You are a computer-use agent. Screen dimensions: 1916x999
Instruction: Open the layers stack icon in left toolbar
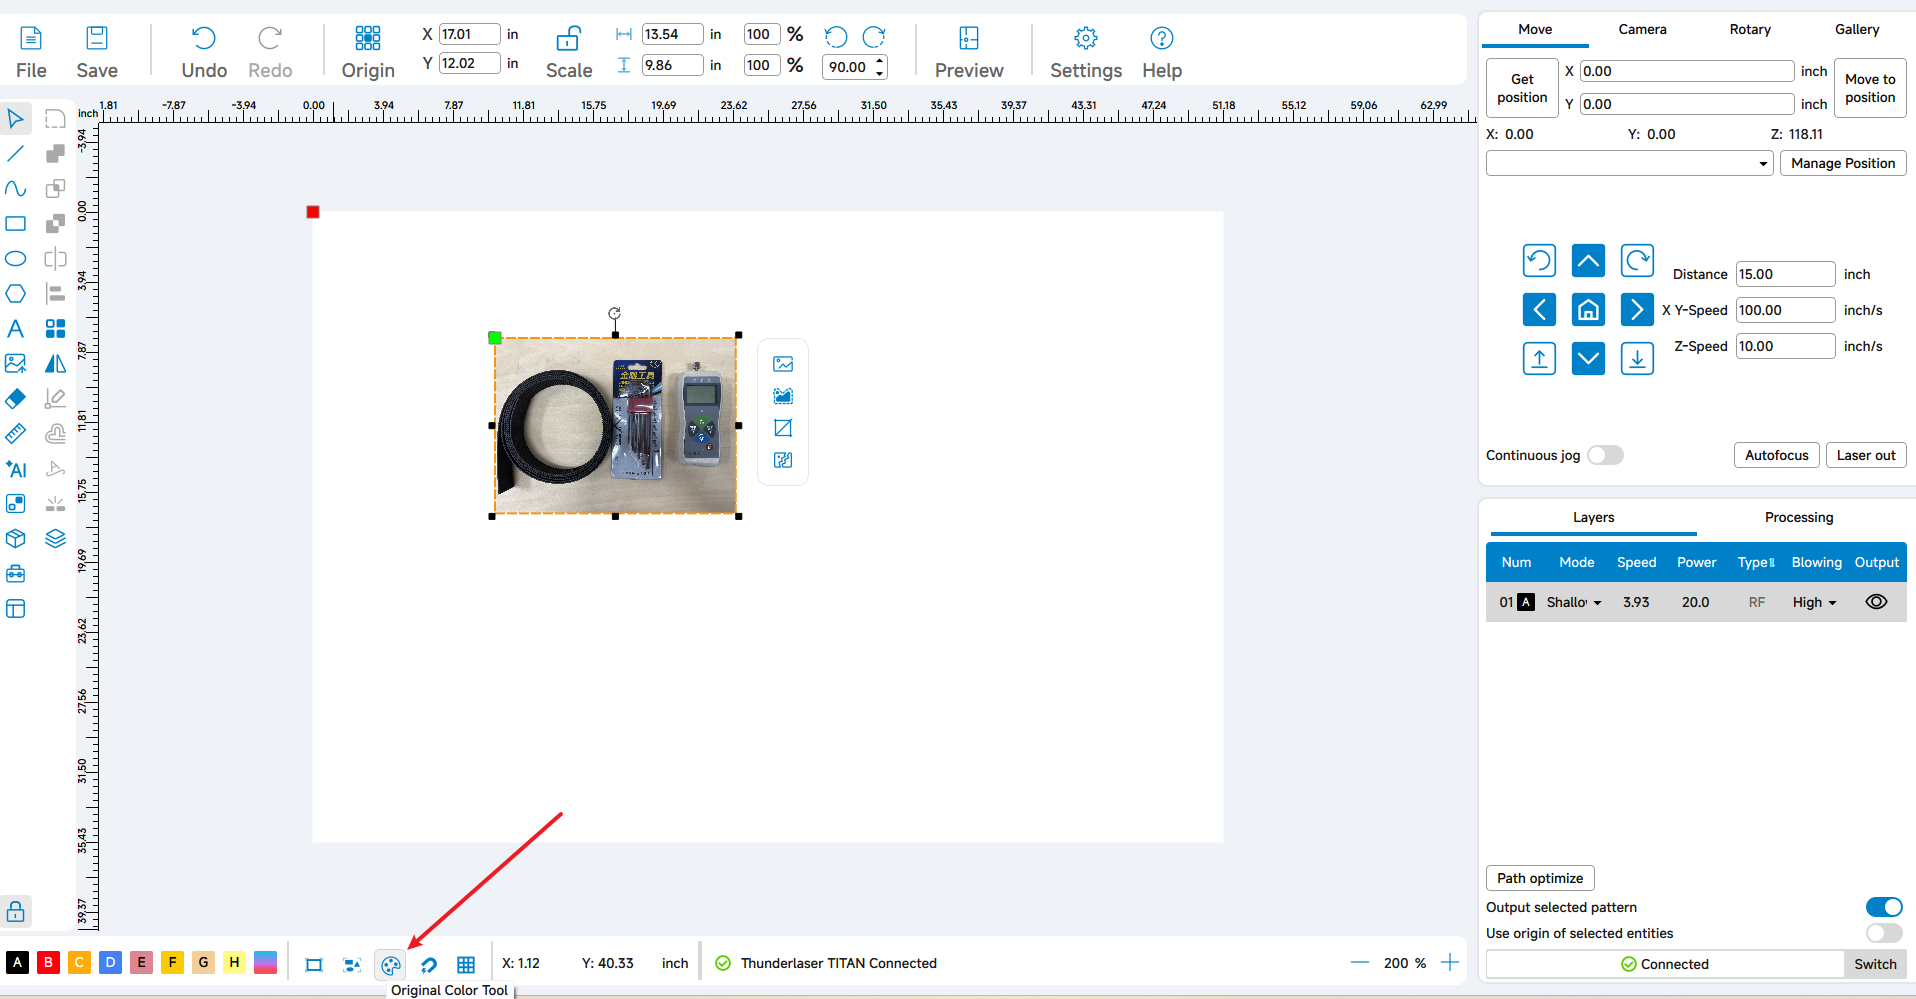[56, 539]
